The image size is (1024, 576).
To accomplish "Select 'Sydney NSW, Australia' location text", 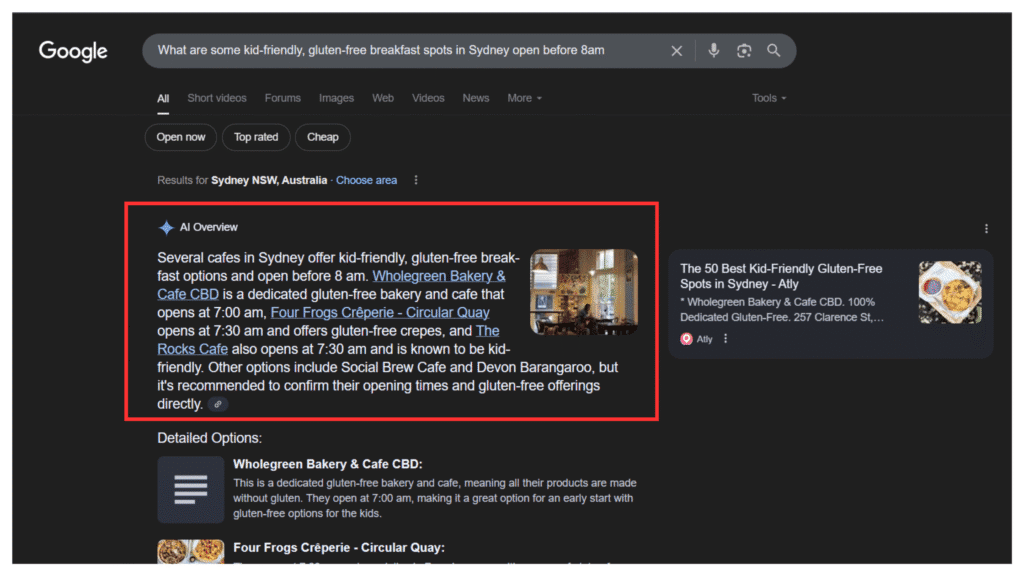I will (x=269, y=180).
